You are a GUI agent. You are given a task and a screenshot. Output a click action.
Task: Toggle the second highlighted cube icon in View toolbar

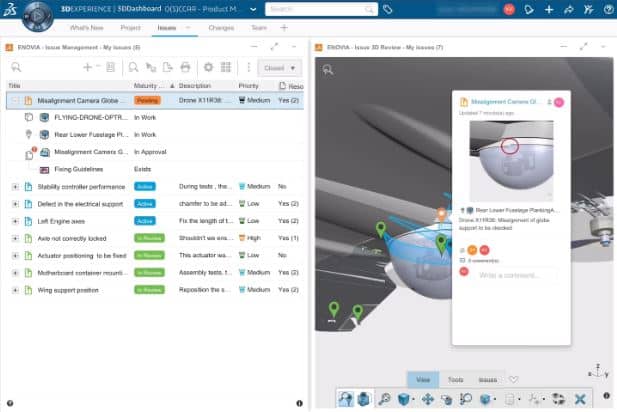[x=364, y=399]
